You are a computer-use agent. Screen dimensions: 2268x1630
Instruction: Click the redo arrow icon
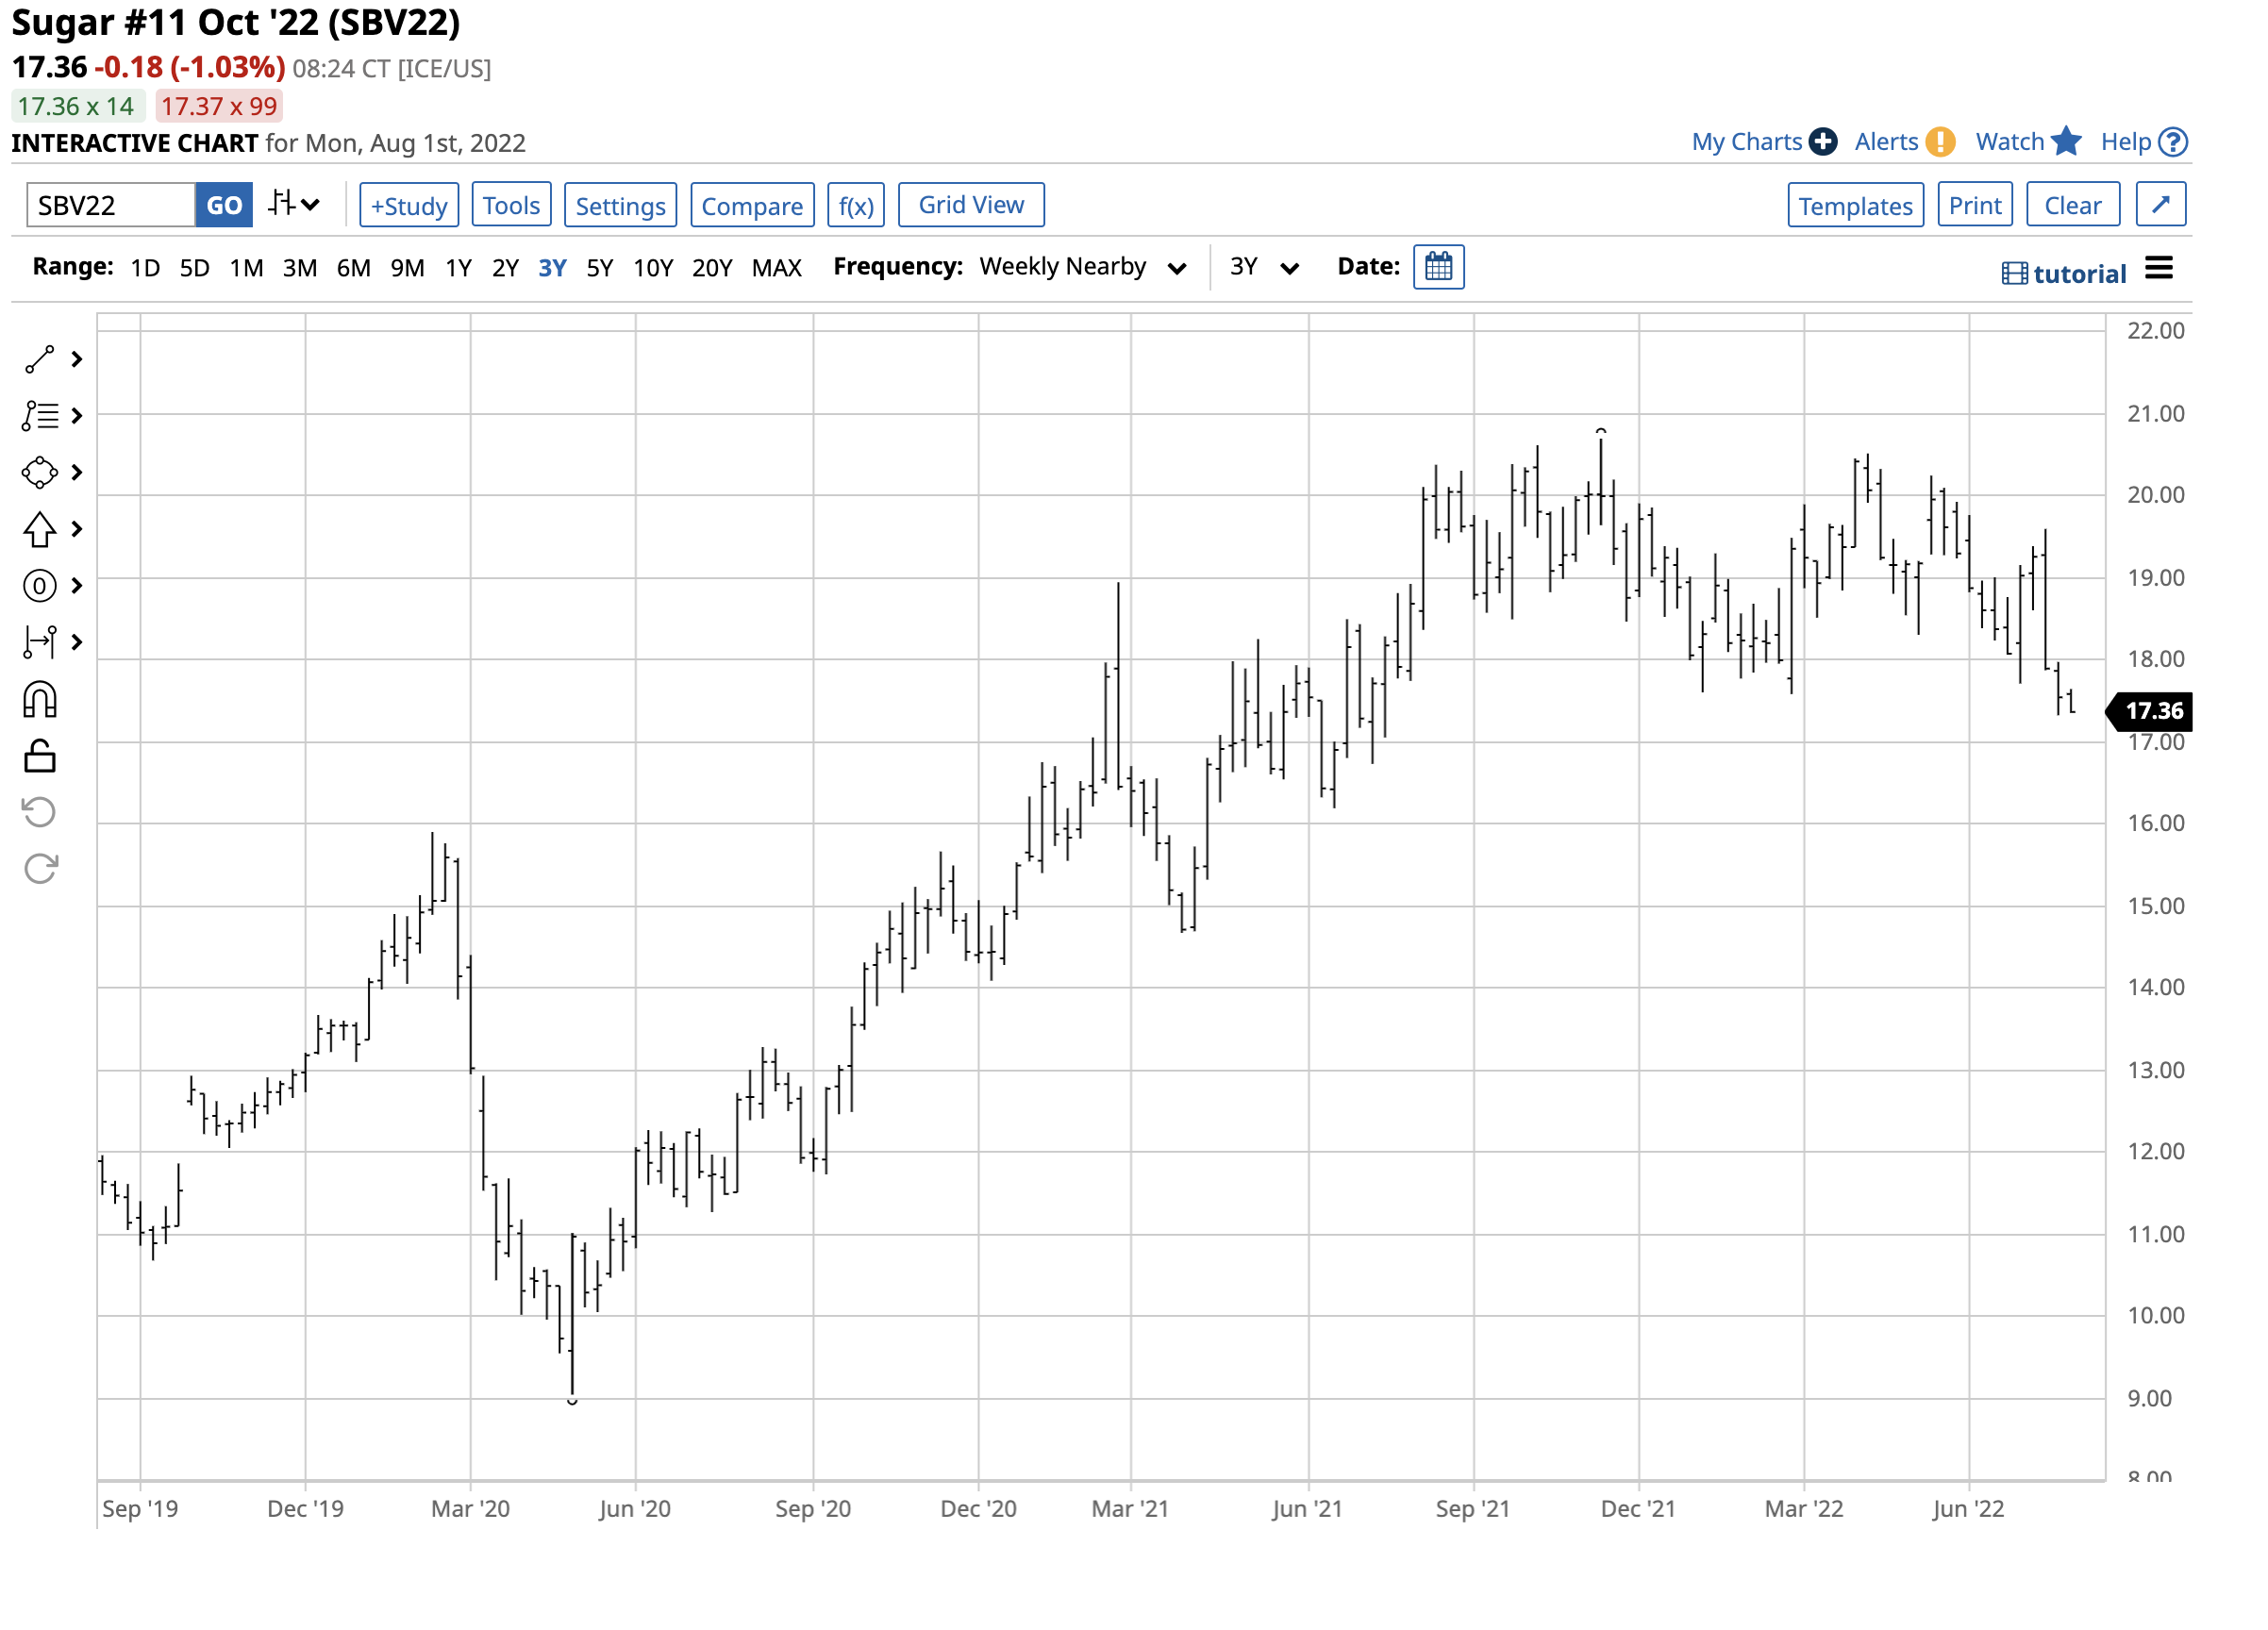pos(39,869)
